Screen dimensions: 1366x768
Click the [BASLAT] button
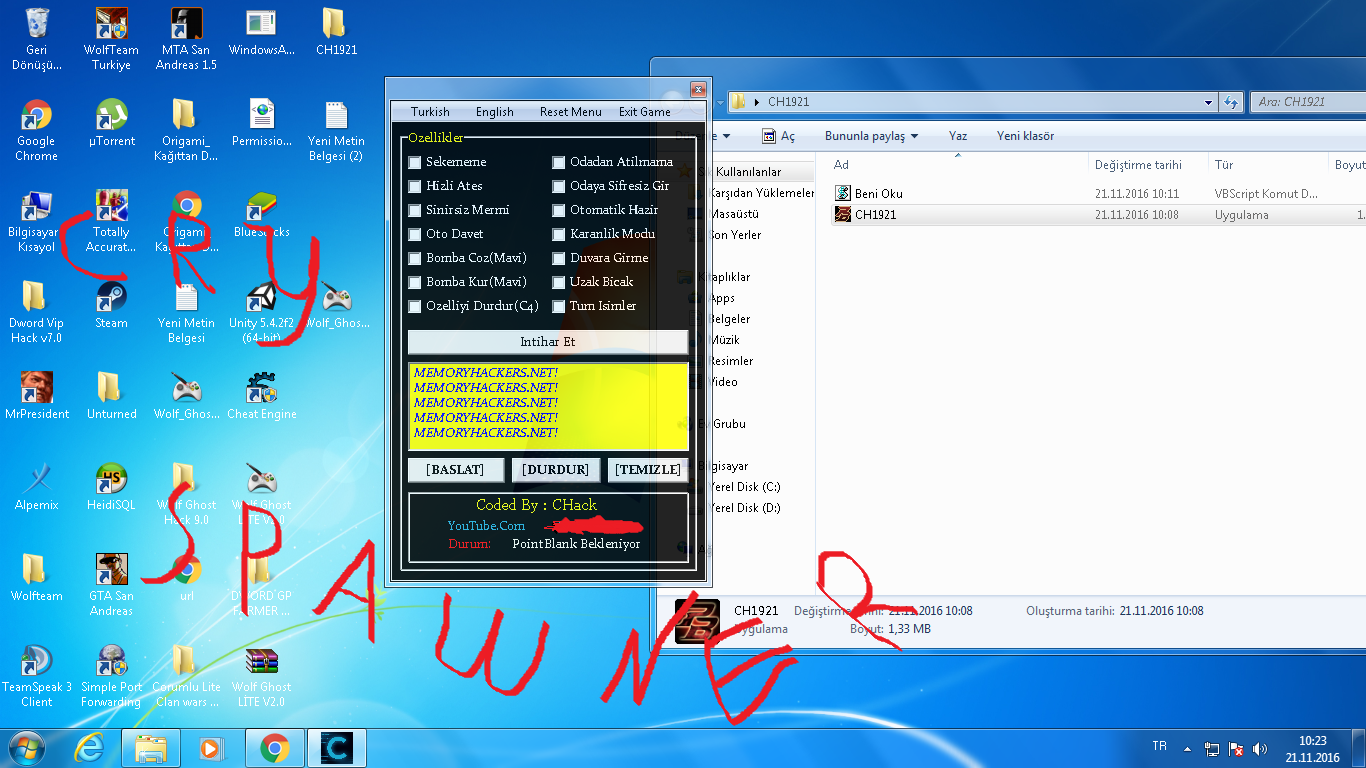(455, 470)
